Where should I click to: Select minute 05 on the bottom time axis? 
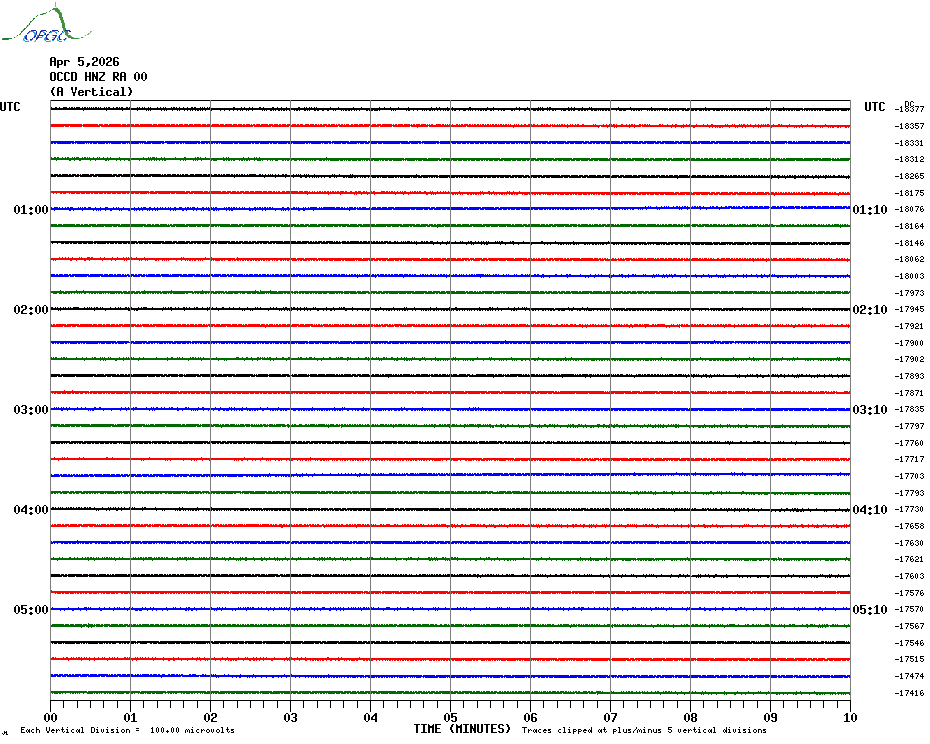[451, 717]
